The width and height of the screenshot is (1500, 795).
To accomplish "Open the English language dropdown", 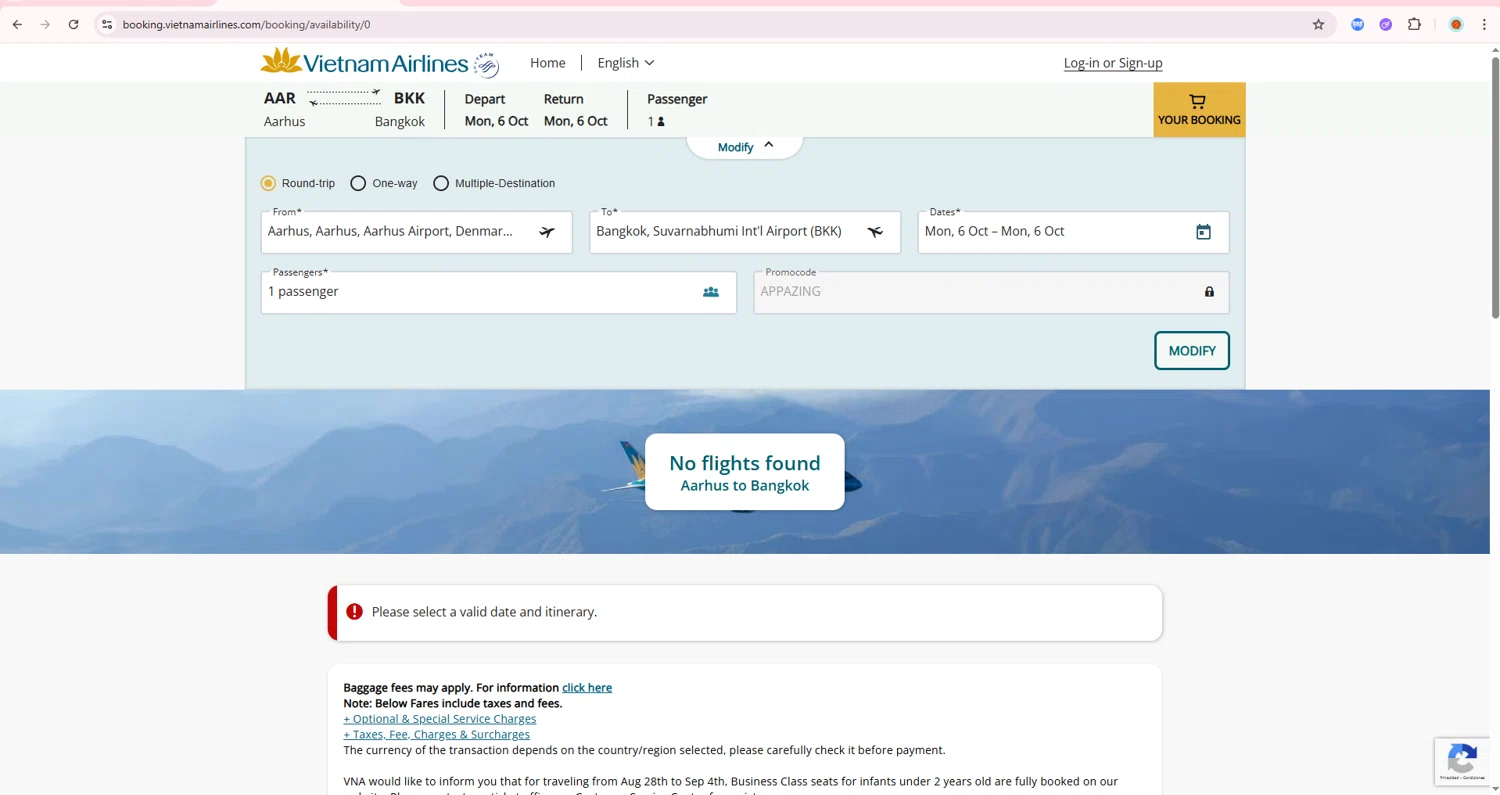I will (626, 63).
